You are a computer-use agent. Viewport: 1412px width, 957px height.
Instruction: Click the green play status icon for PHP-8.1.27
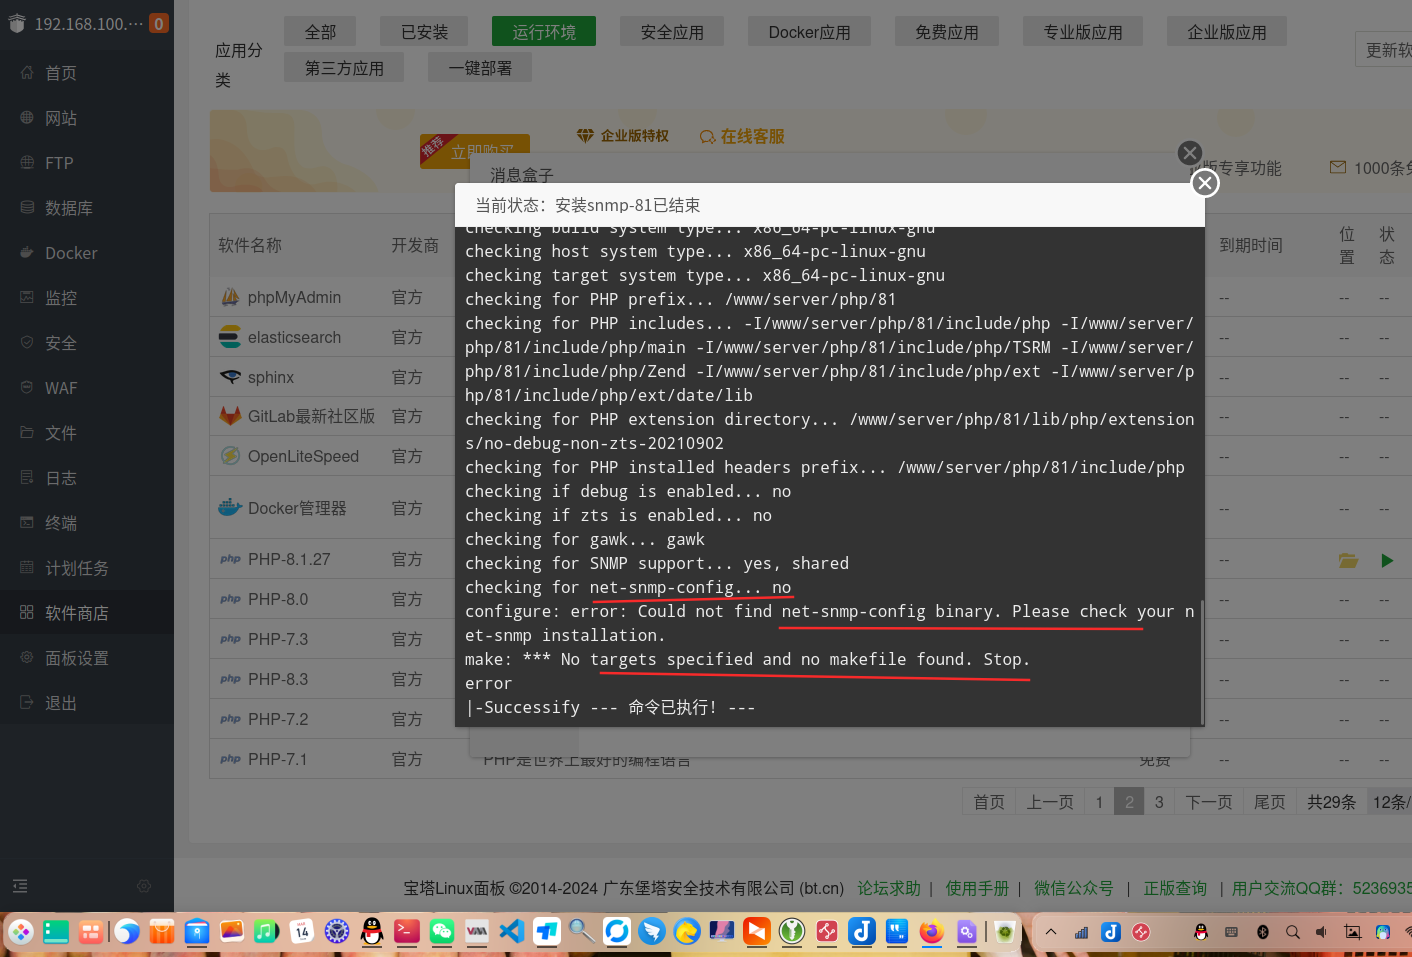coord(1386,560)
